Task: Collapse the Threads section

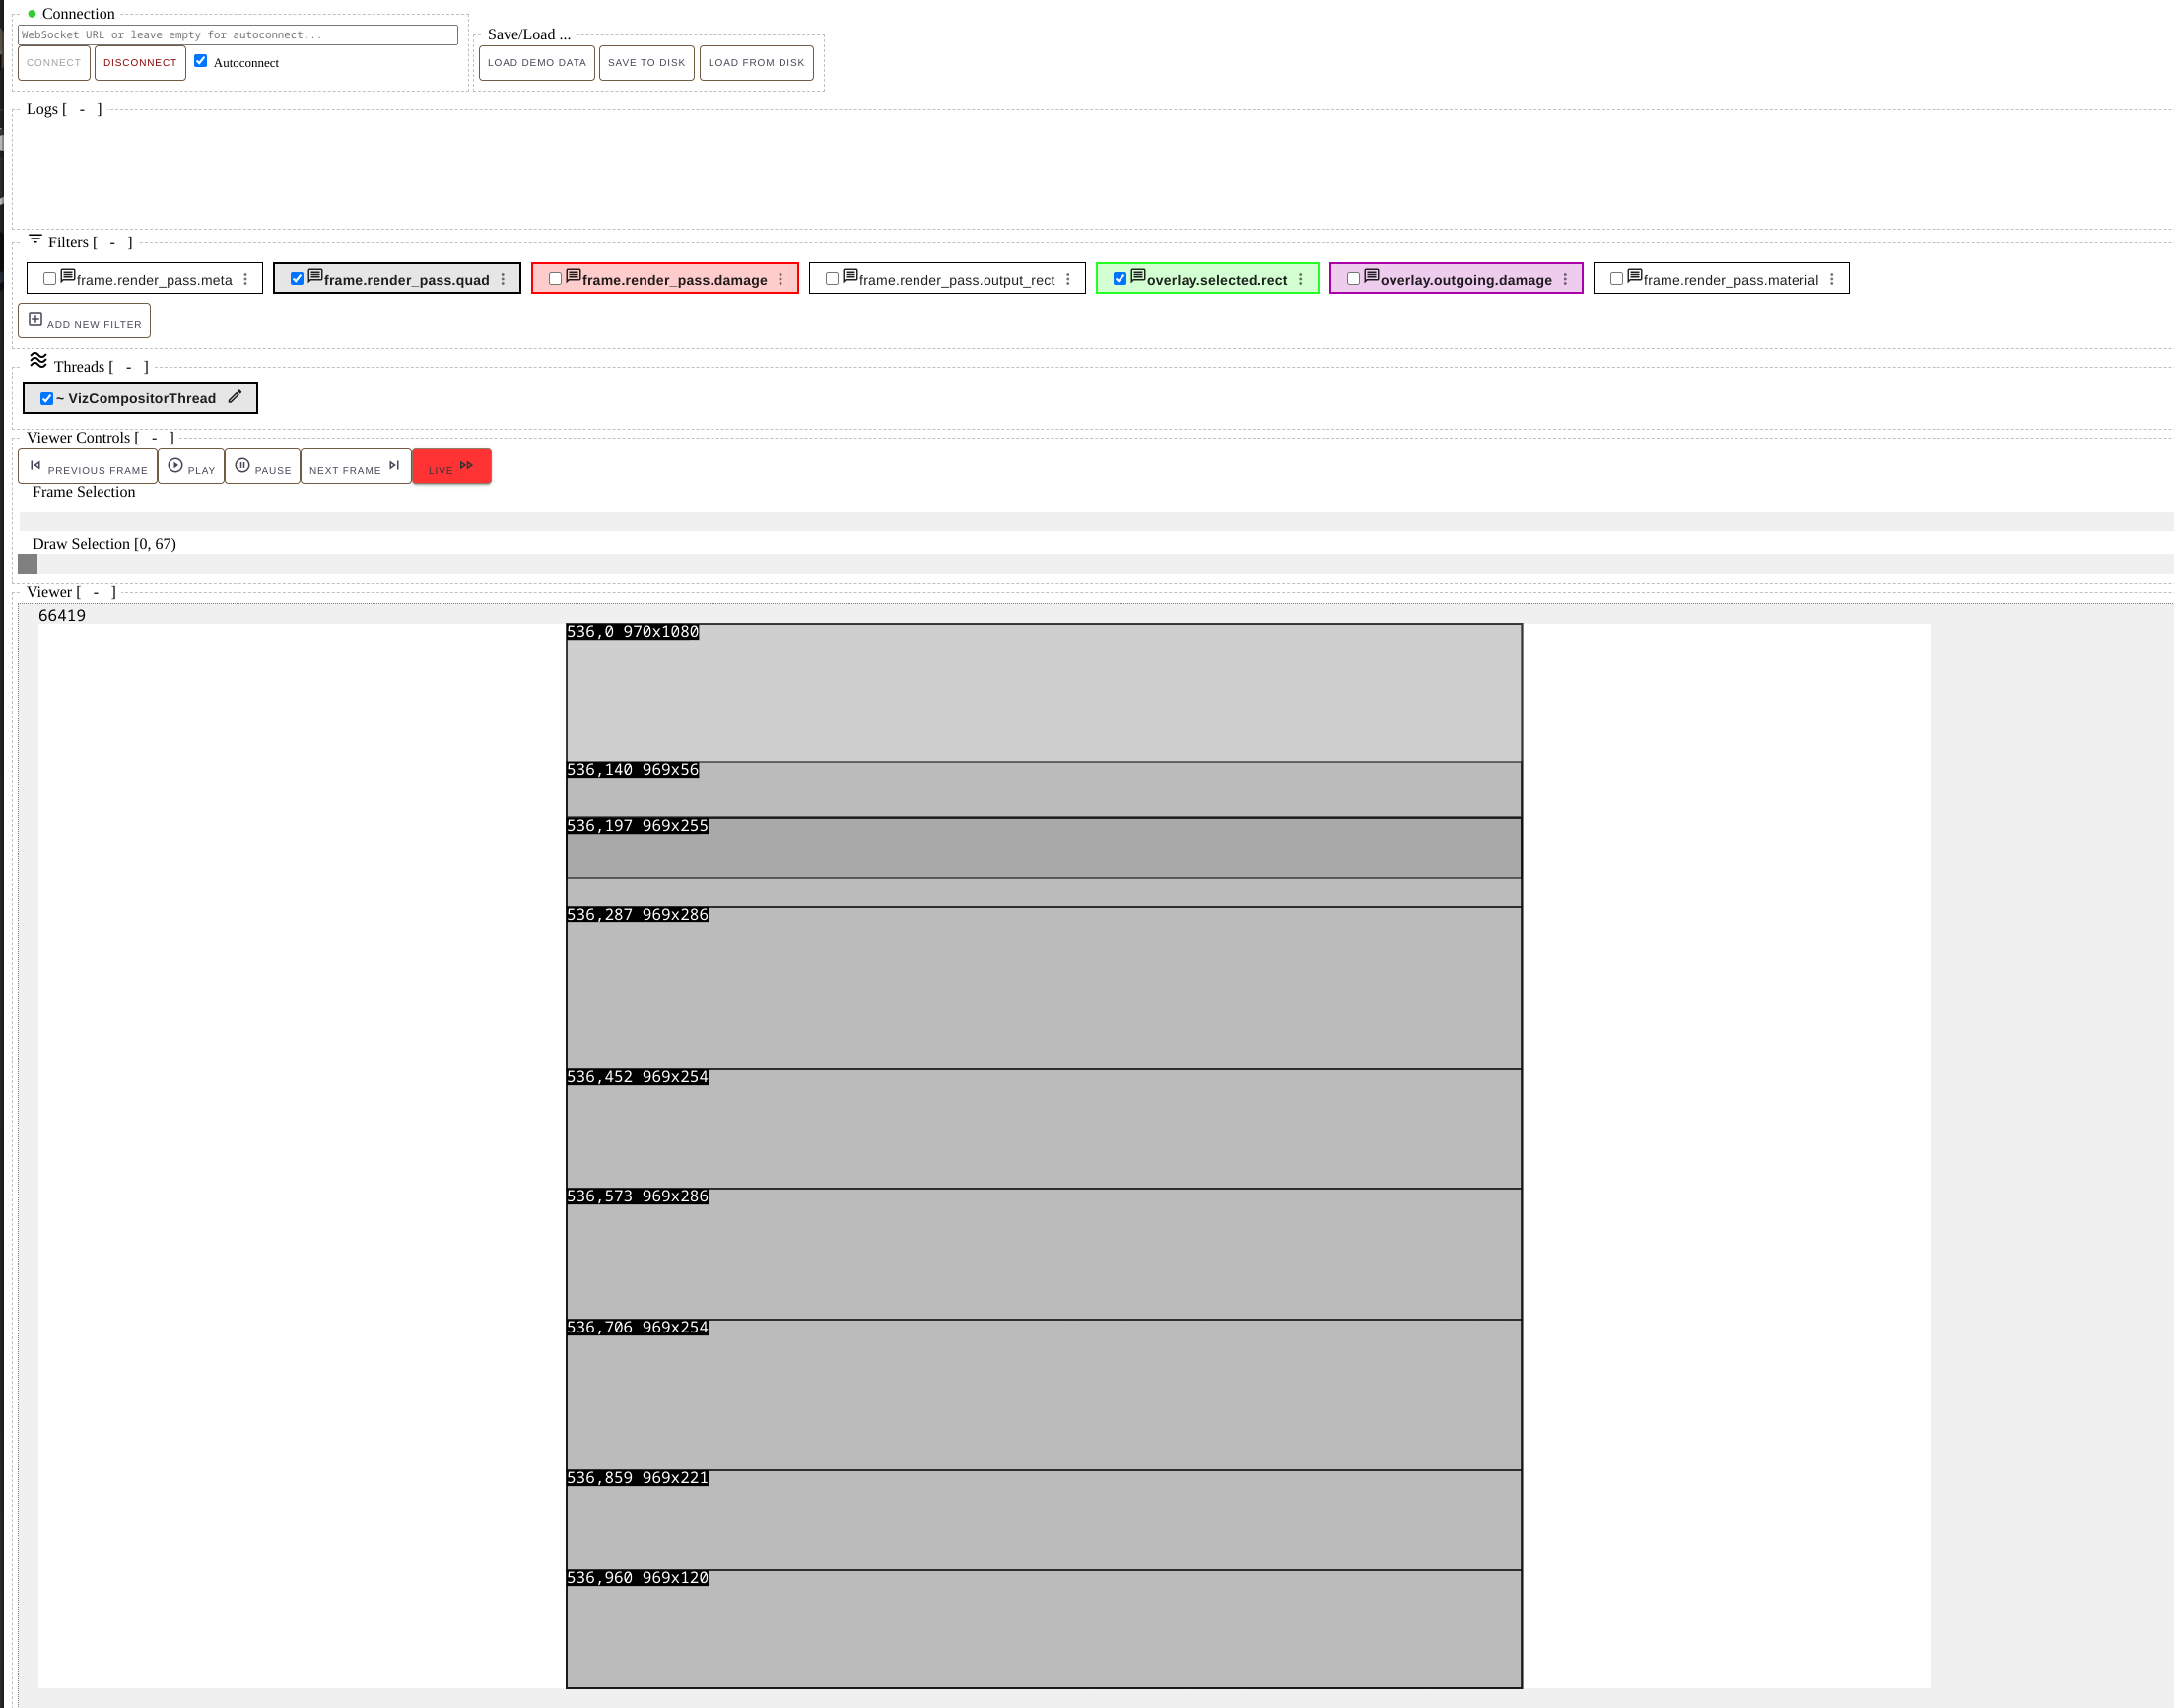Action: click(128, 367)
